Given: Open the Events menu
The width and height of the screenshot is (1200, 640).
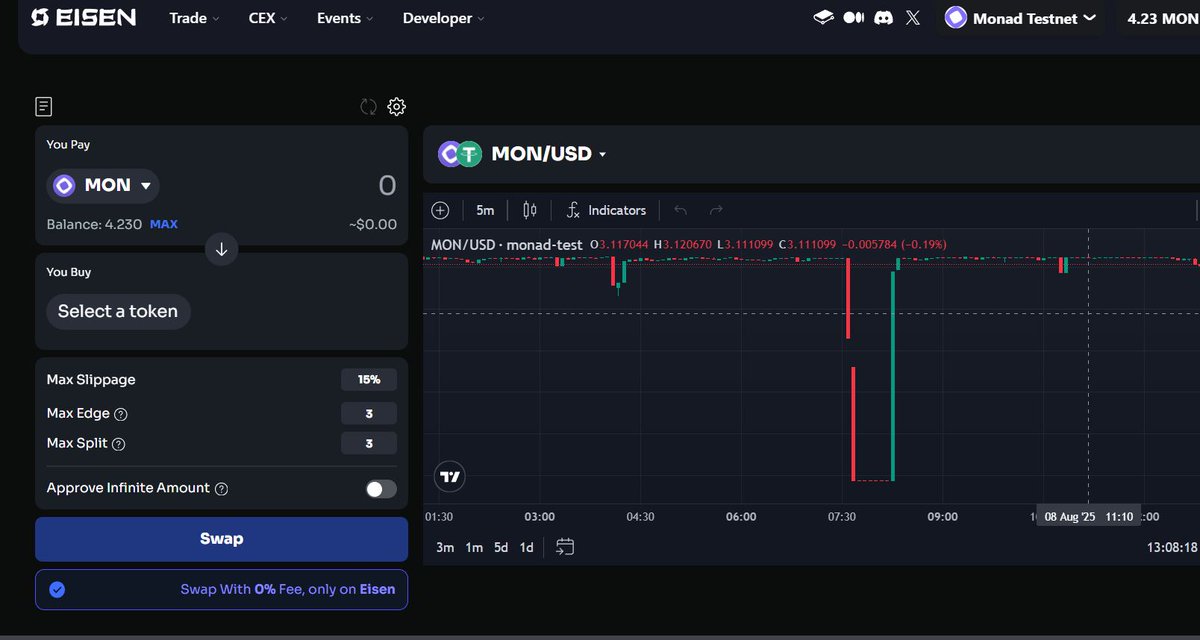Looking at the screenshot, I should pos(345,18).
